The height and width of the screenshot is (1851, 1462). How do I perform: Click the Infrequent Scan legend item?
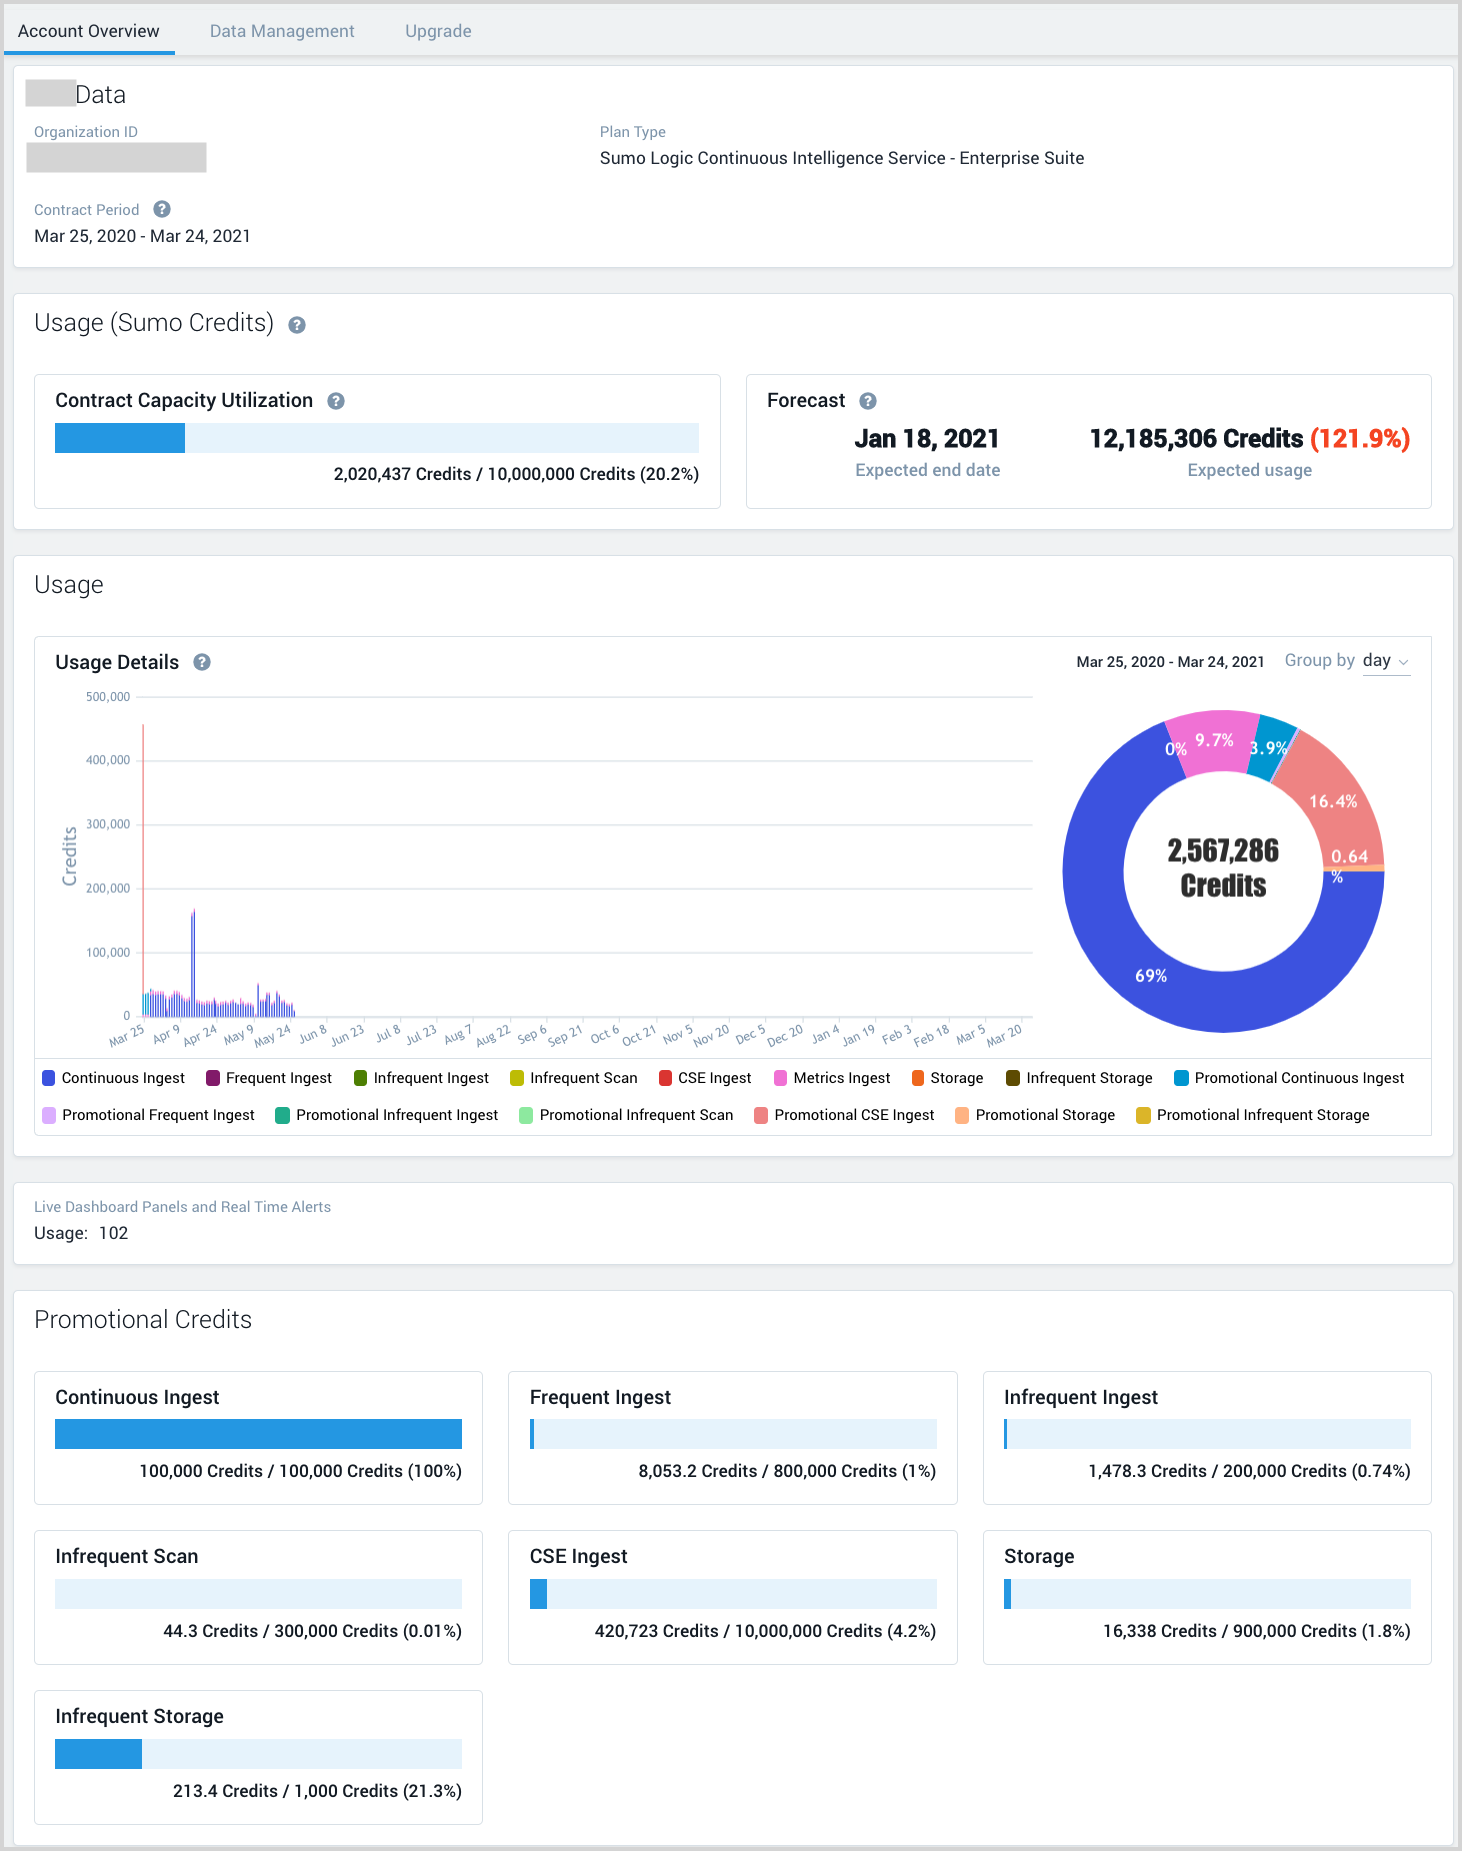(574, 1078)
